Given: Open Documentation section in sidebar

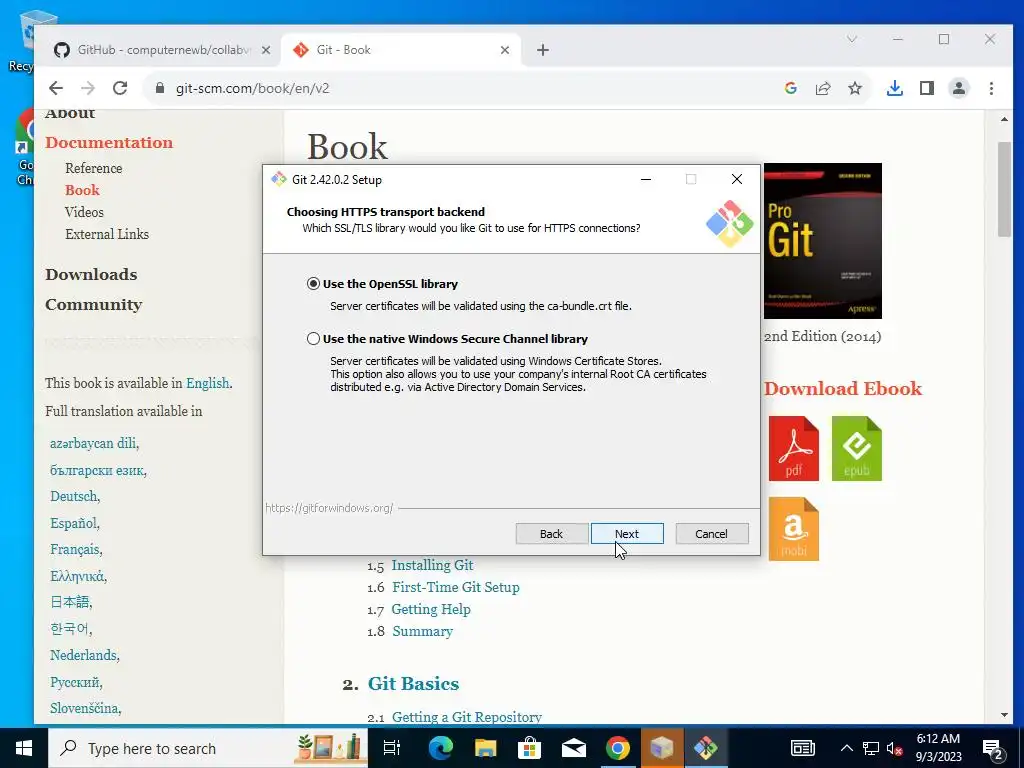Looking at the screenshot, I should 109,142.
